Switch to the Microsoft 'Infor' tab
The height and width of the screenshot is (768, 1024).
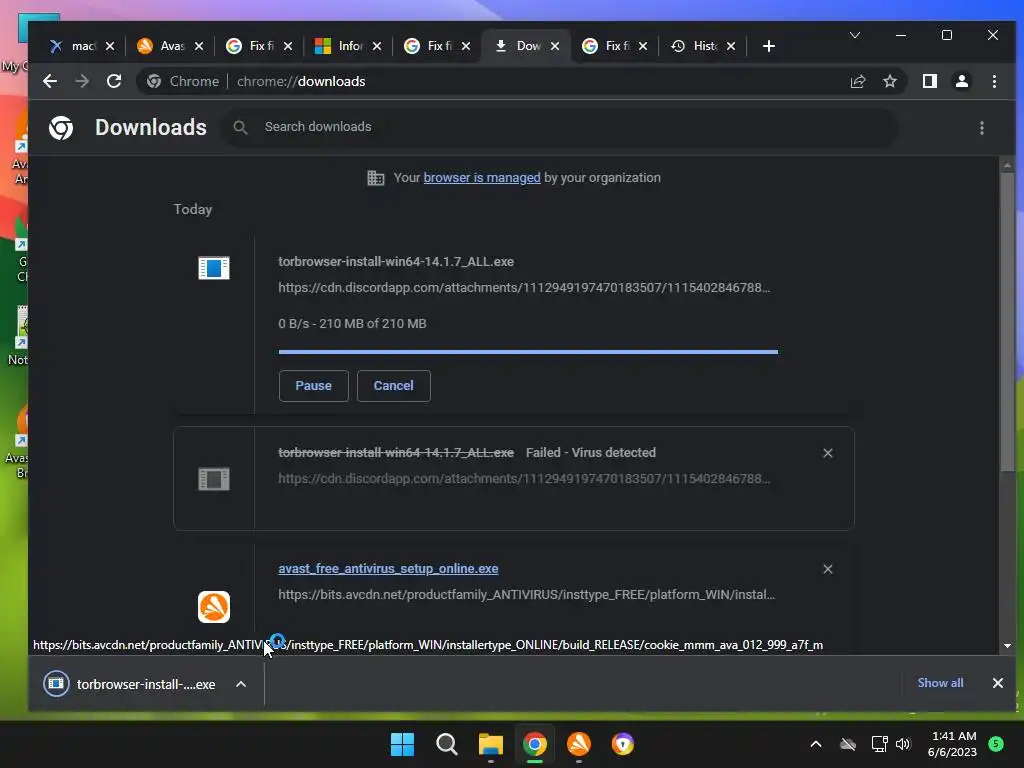[x=349, y=46]
